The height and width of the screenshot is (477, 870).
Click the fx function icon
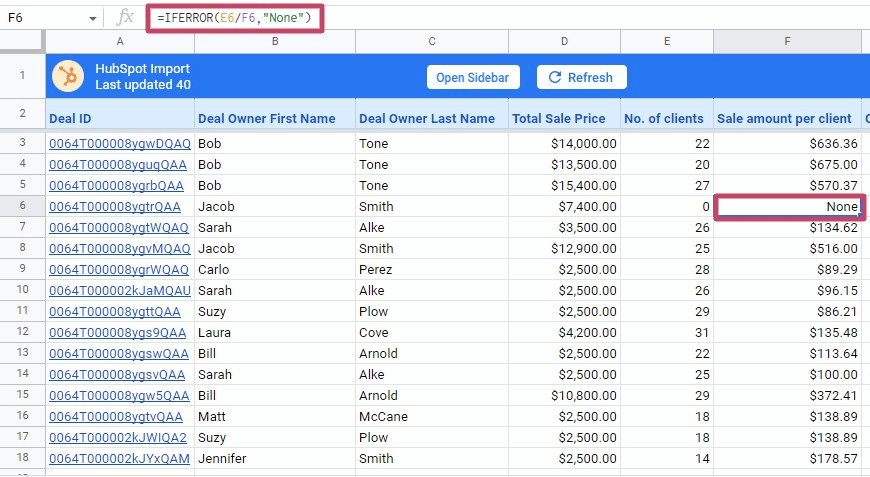pos(125,17)
